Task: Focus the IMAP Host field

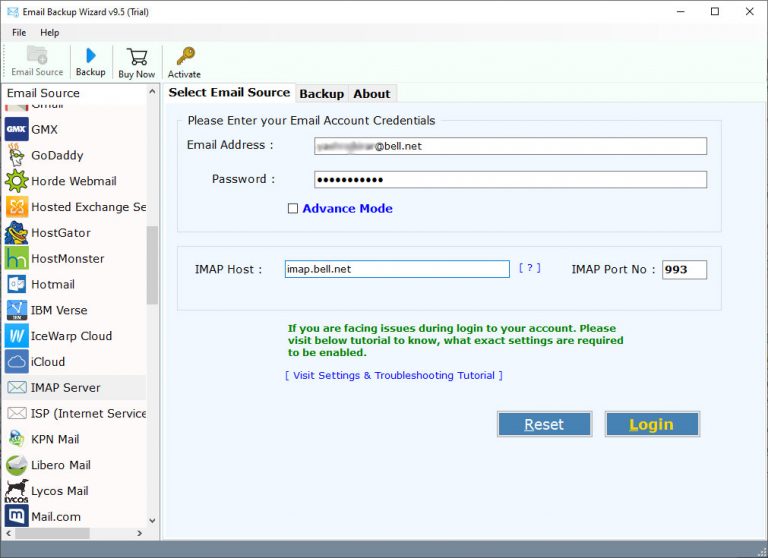Action: [x=397, y=269]
